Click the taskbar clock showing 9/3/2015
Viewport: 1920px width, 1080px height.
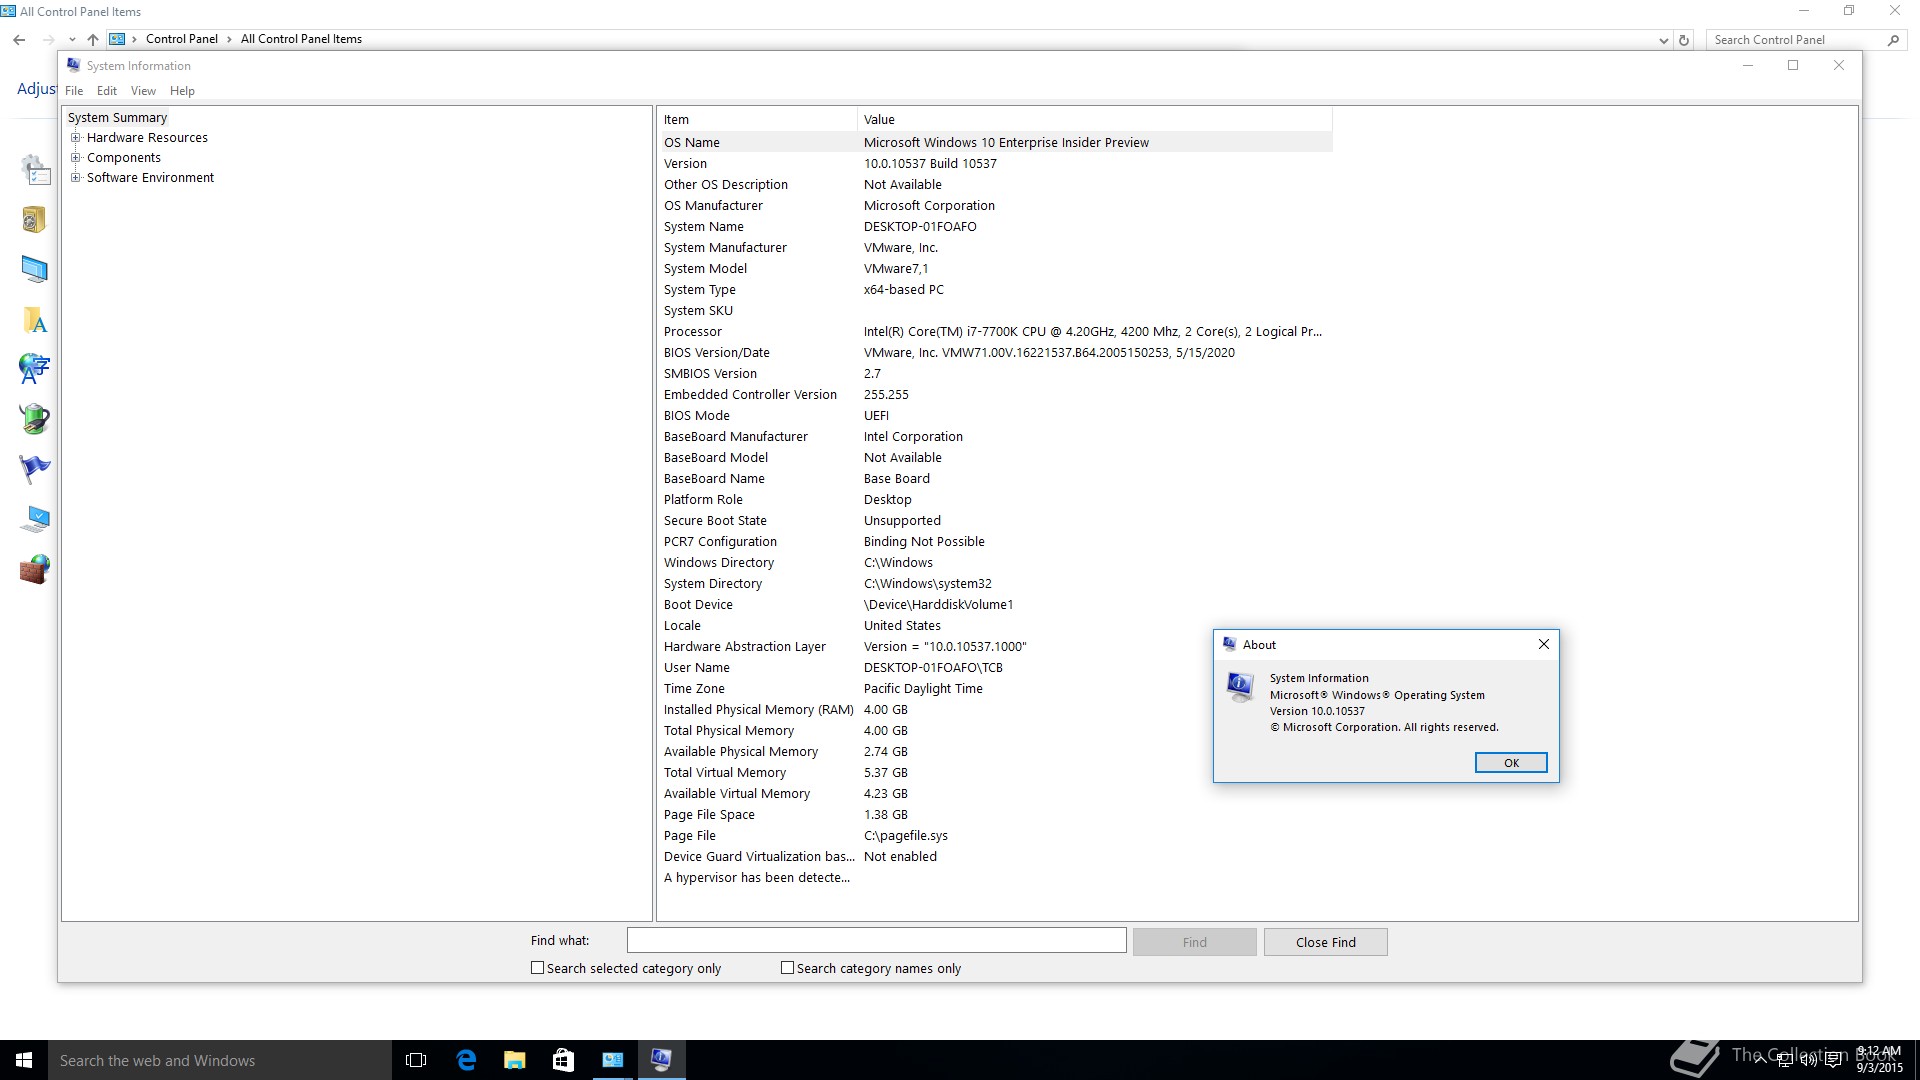(x=1878, y=1060)
